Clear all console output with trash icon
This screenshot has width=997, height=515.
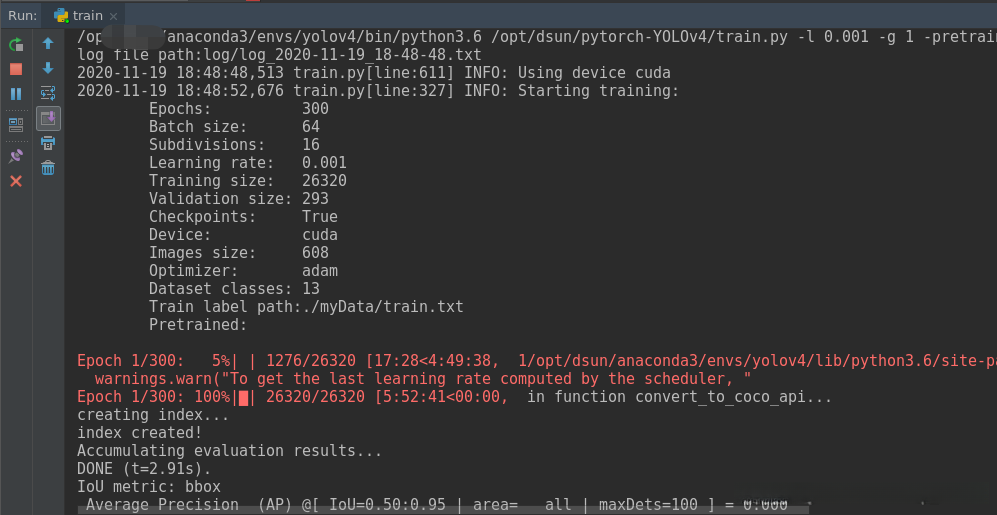click(48, 168)
